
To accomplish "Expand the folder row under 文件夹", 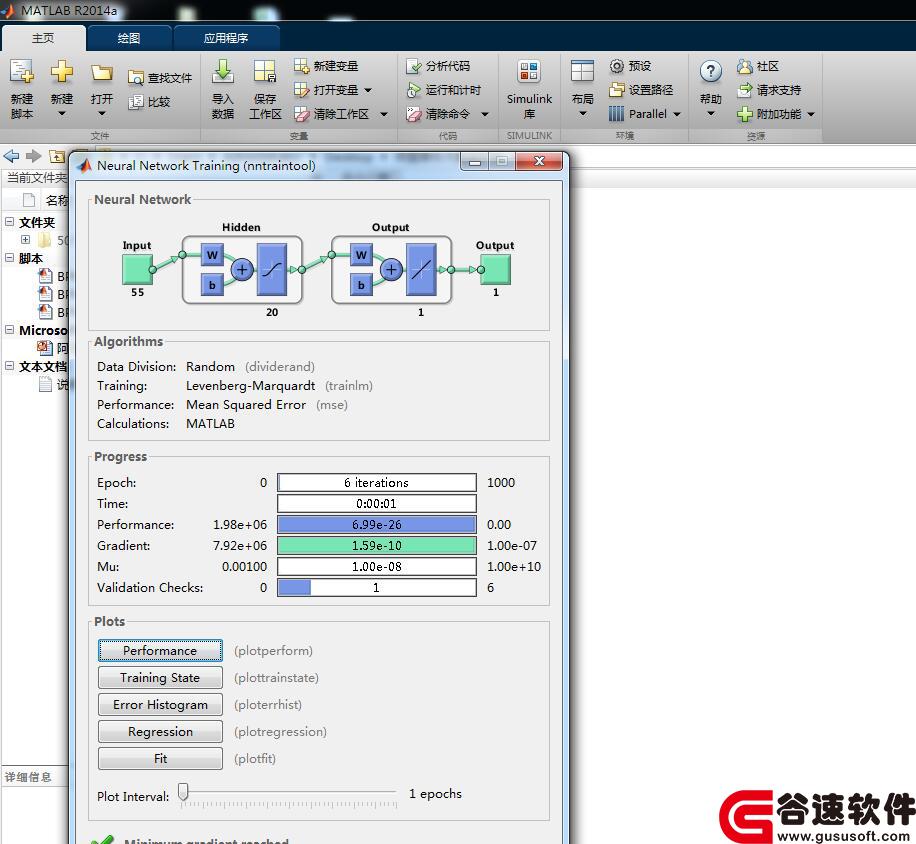I will [x=25, y=239].
